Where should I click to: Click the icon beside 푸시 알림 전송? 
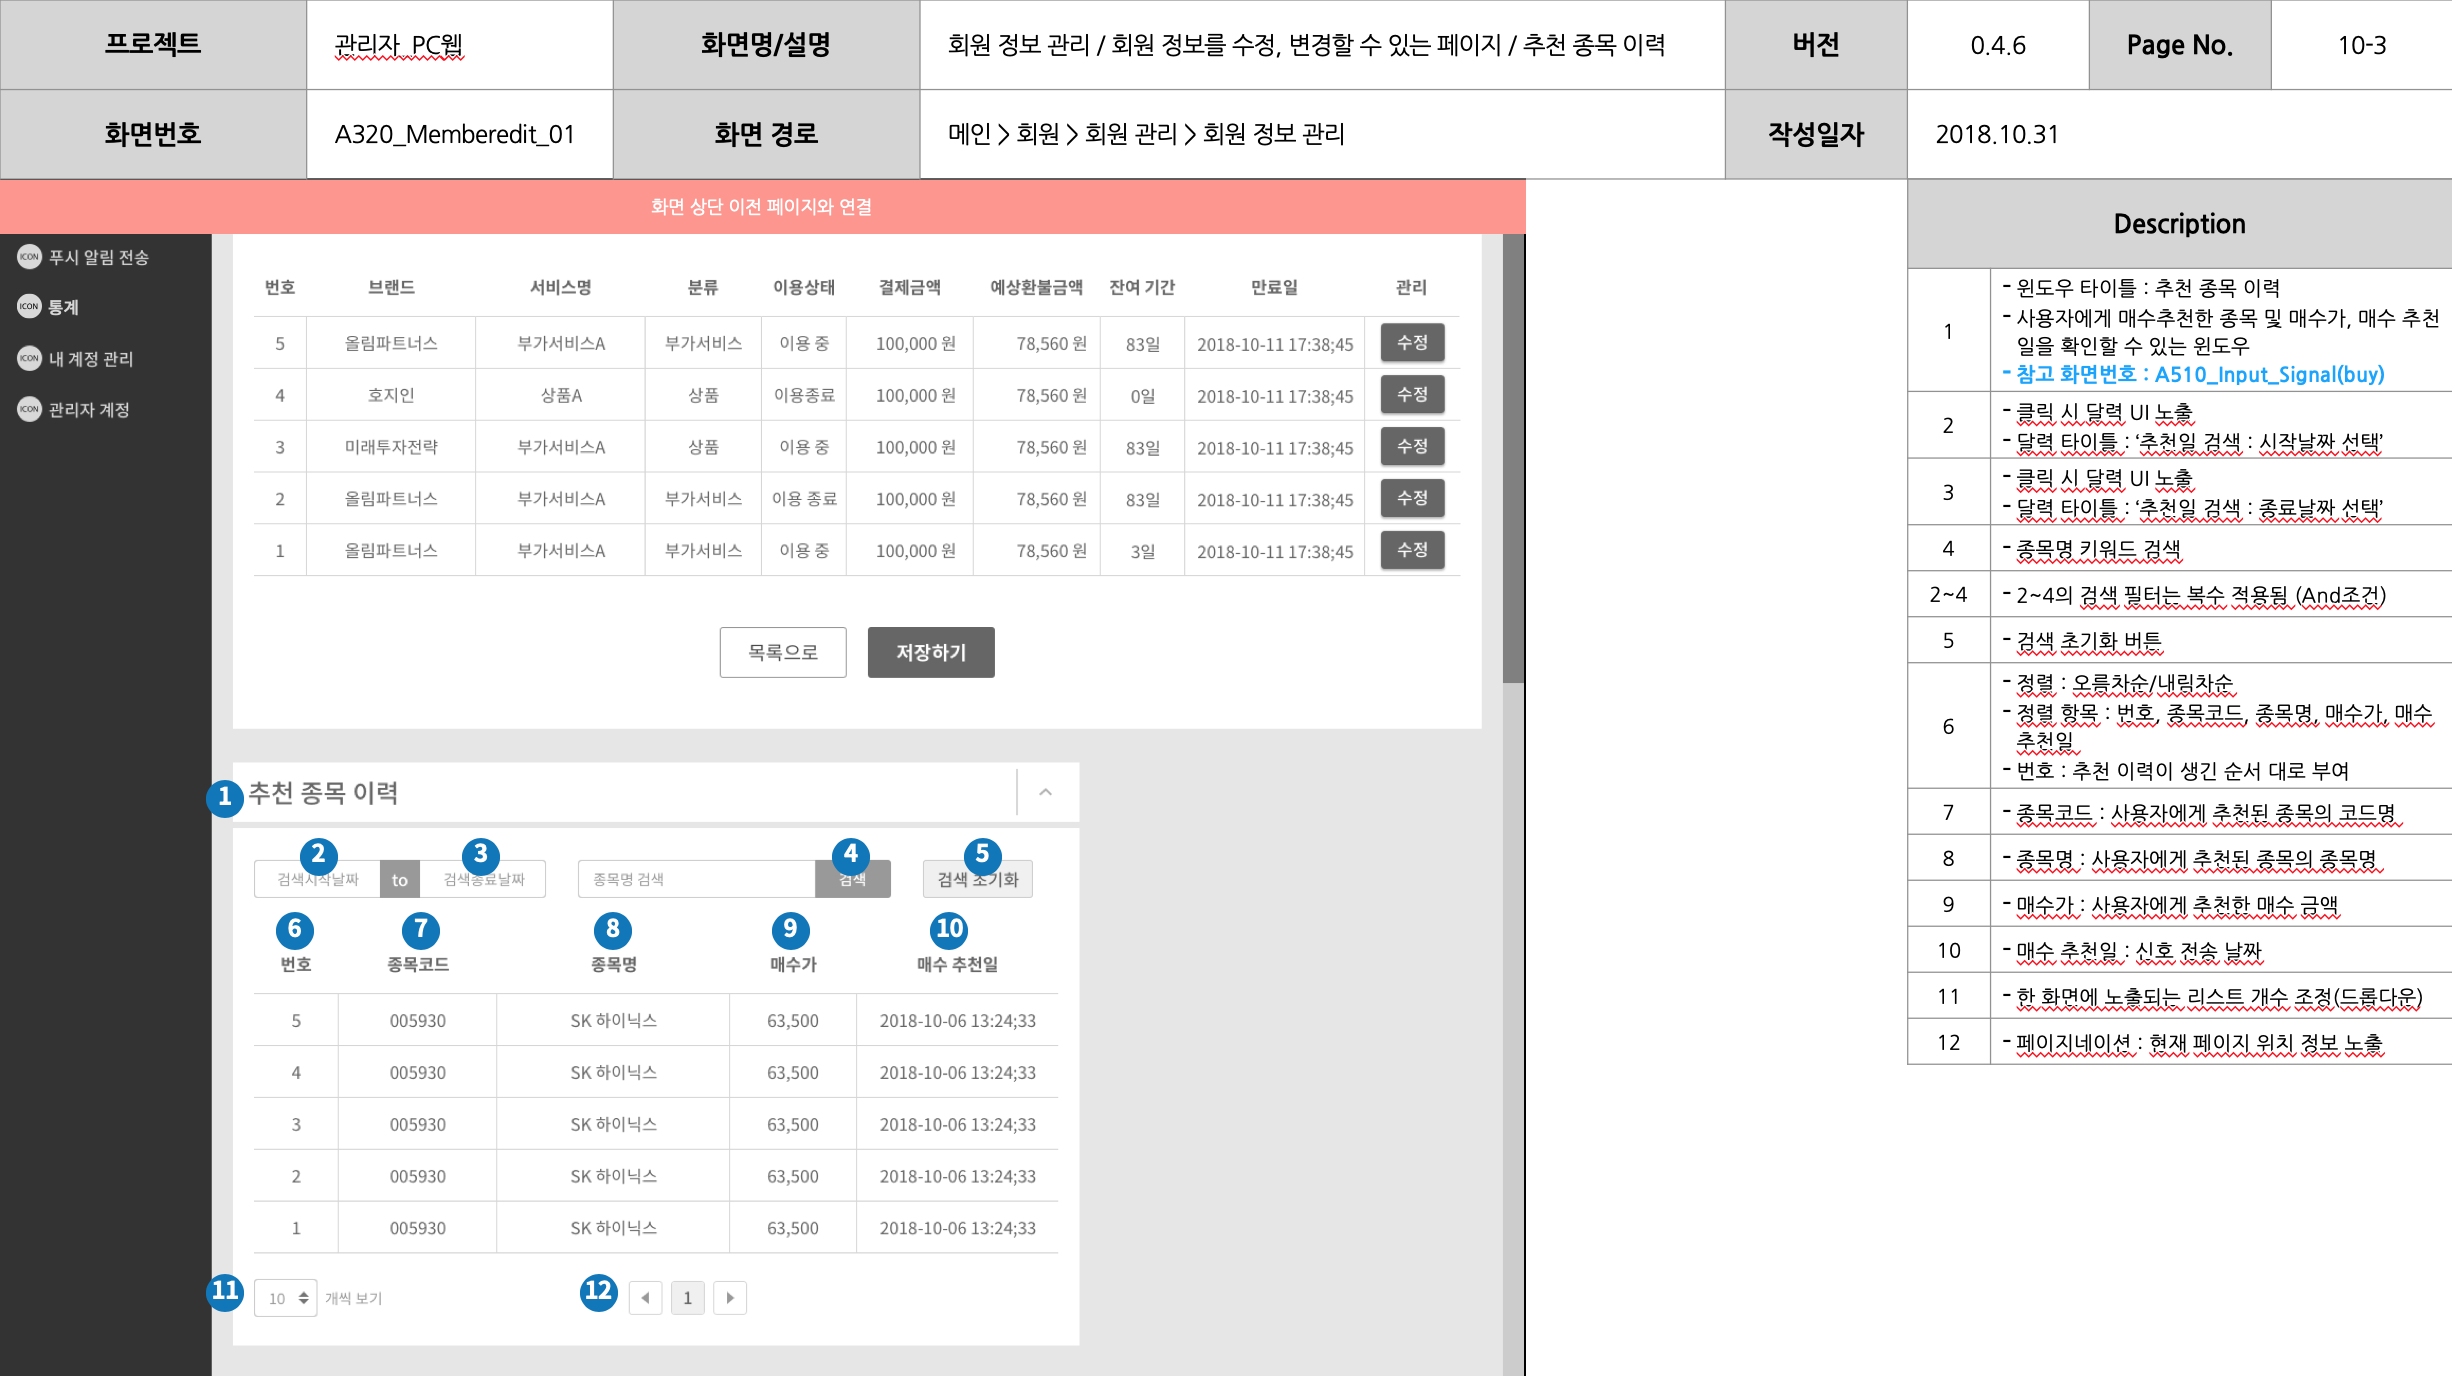click(x=29, y=257)
